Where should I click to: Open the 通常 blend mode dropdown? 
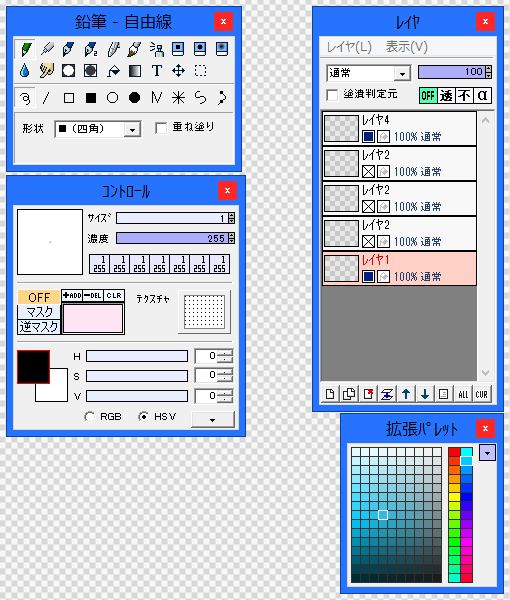pos(402,73)
